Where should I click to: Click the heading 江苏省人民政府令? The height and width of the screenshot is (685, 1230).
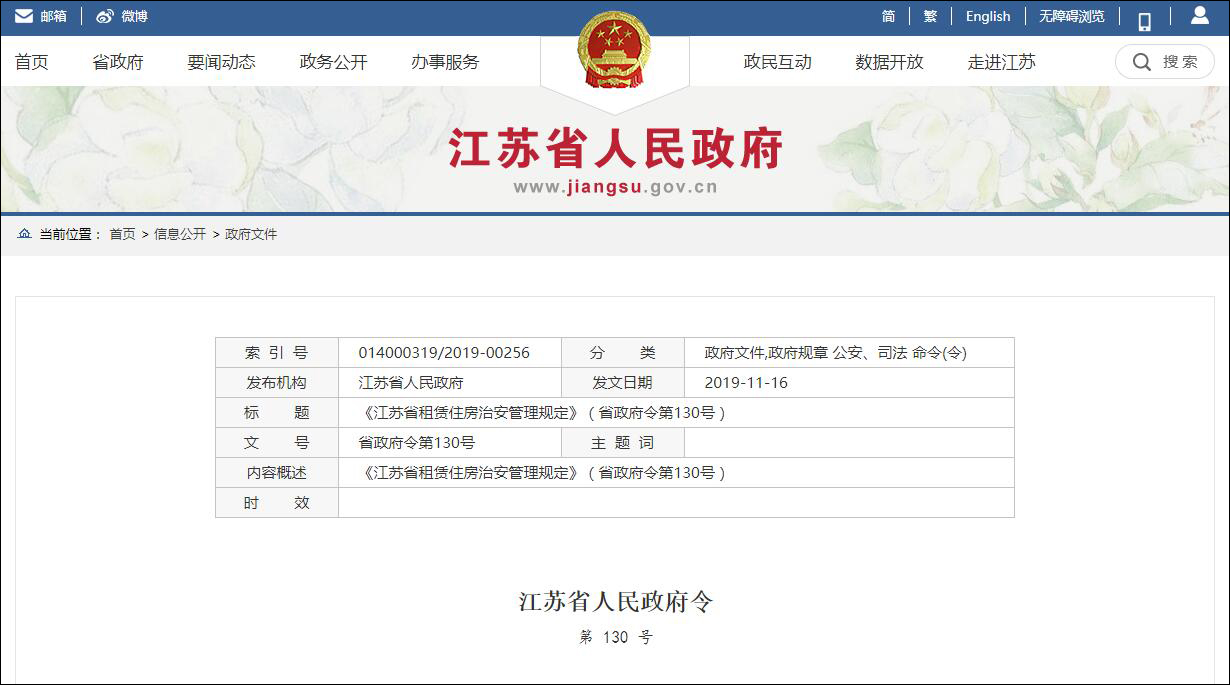(x=615, y=602)
